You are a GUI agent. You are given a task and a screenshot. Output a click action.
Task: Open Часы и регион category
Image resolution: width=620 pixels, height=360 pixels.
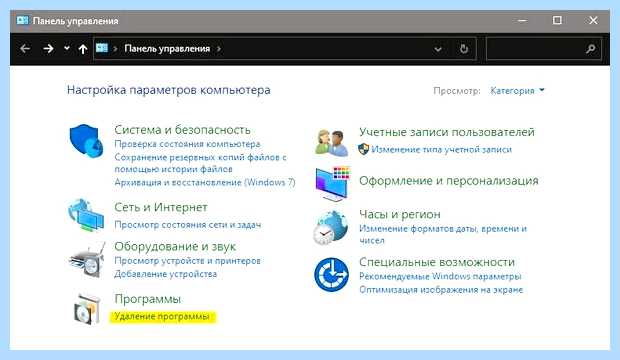pyautogui.click(x=400, y=214)
